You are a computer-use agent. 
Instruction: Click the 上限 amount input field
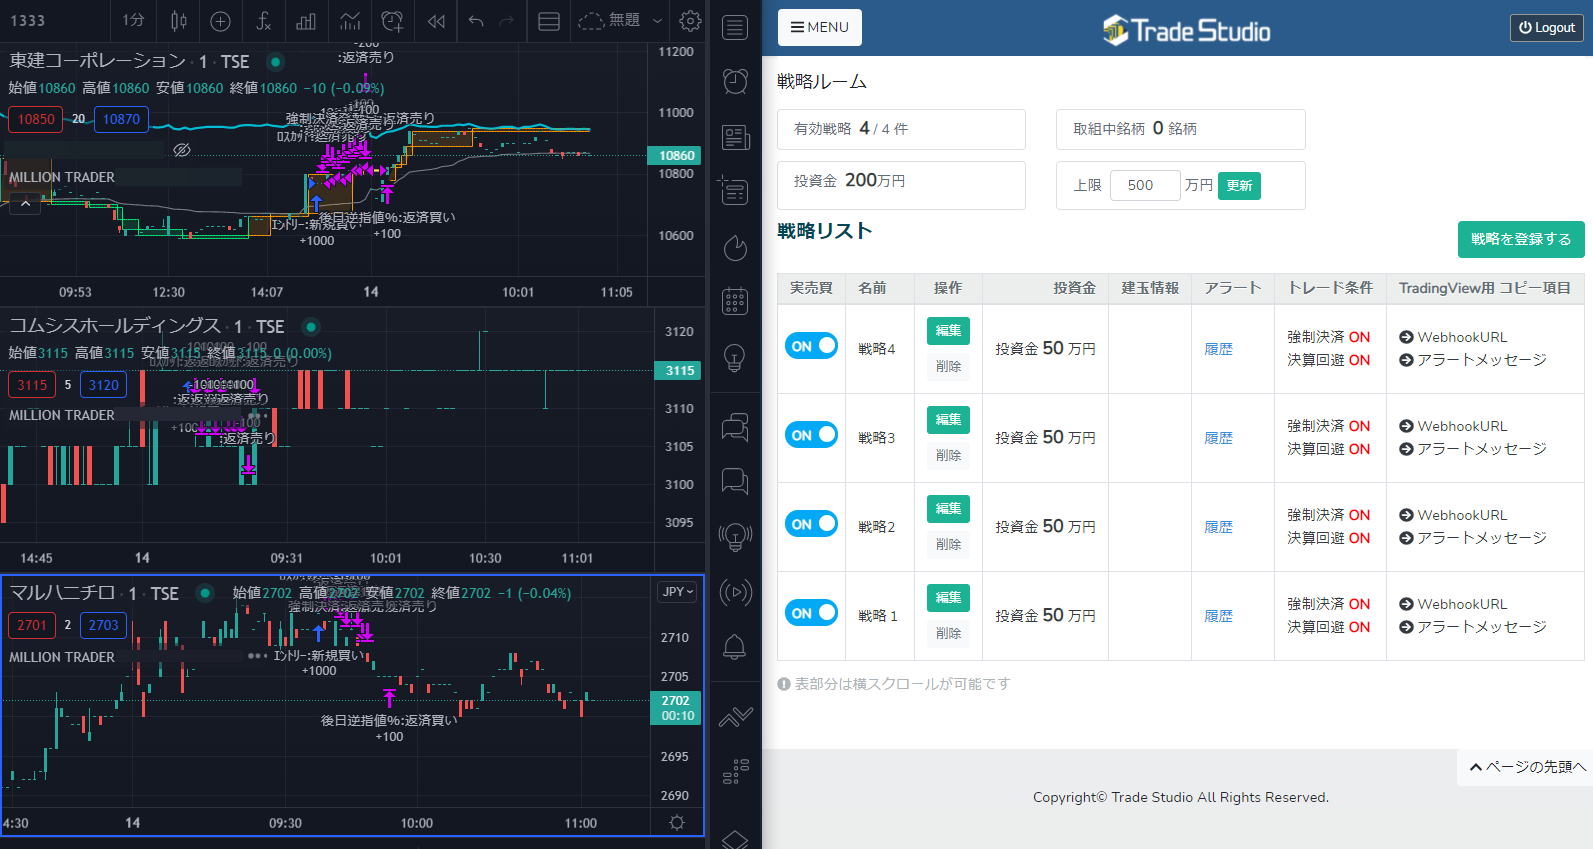1144,185
